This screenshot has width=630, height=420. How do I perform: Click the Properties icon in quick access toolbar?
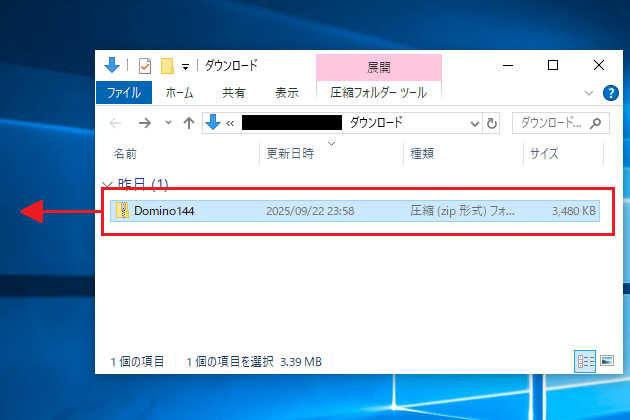point(144,66)
